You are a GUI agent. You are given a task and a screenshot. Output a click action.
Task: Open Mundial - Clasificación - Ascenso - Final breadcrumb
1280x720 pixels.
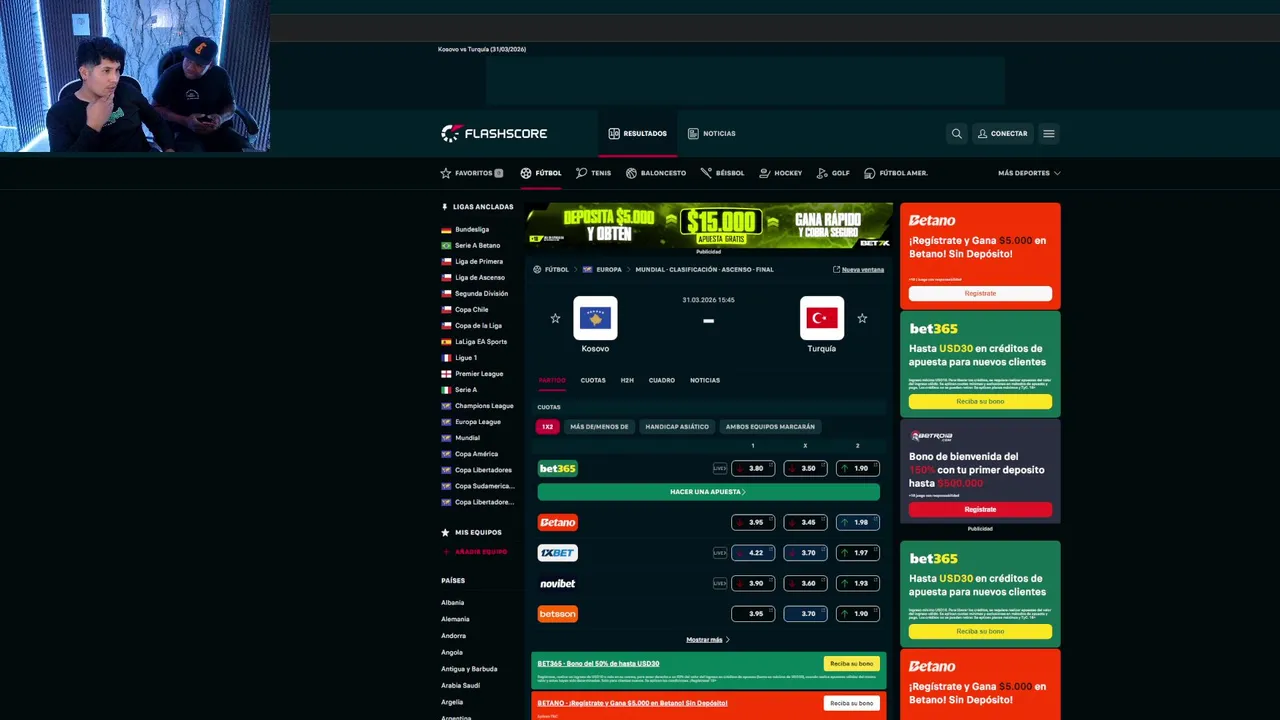pos(704,269)
